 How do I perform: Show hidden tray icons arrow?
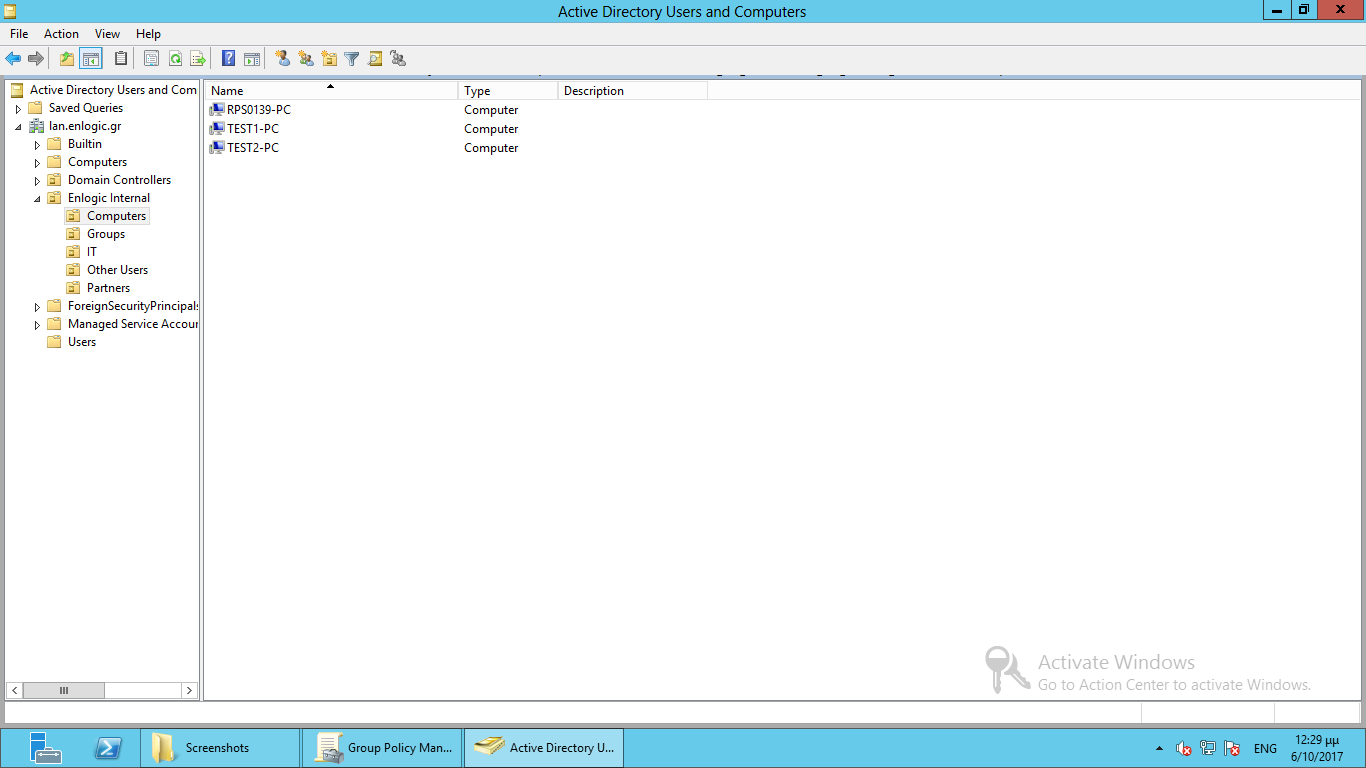click(1159, 748)
